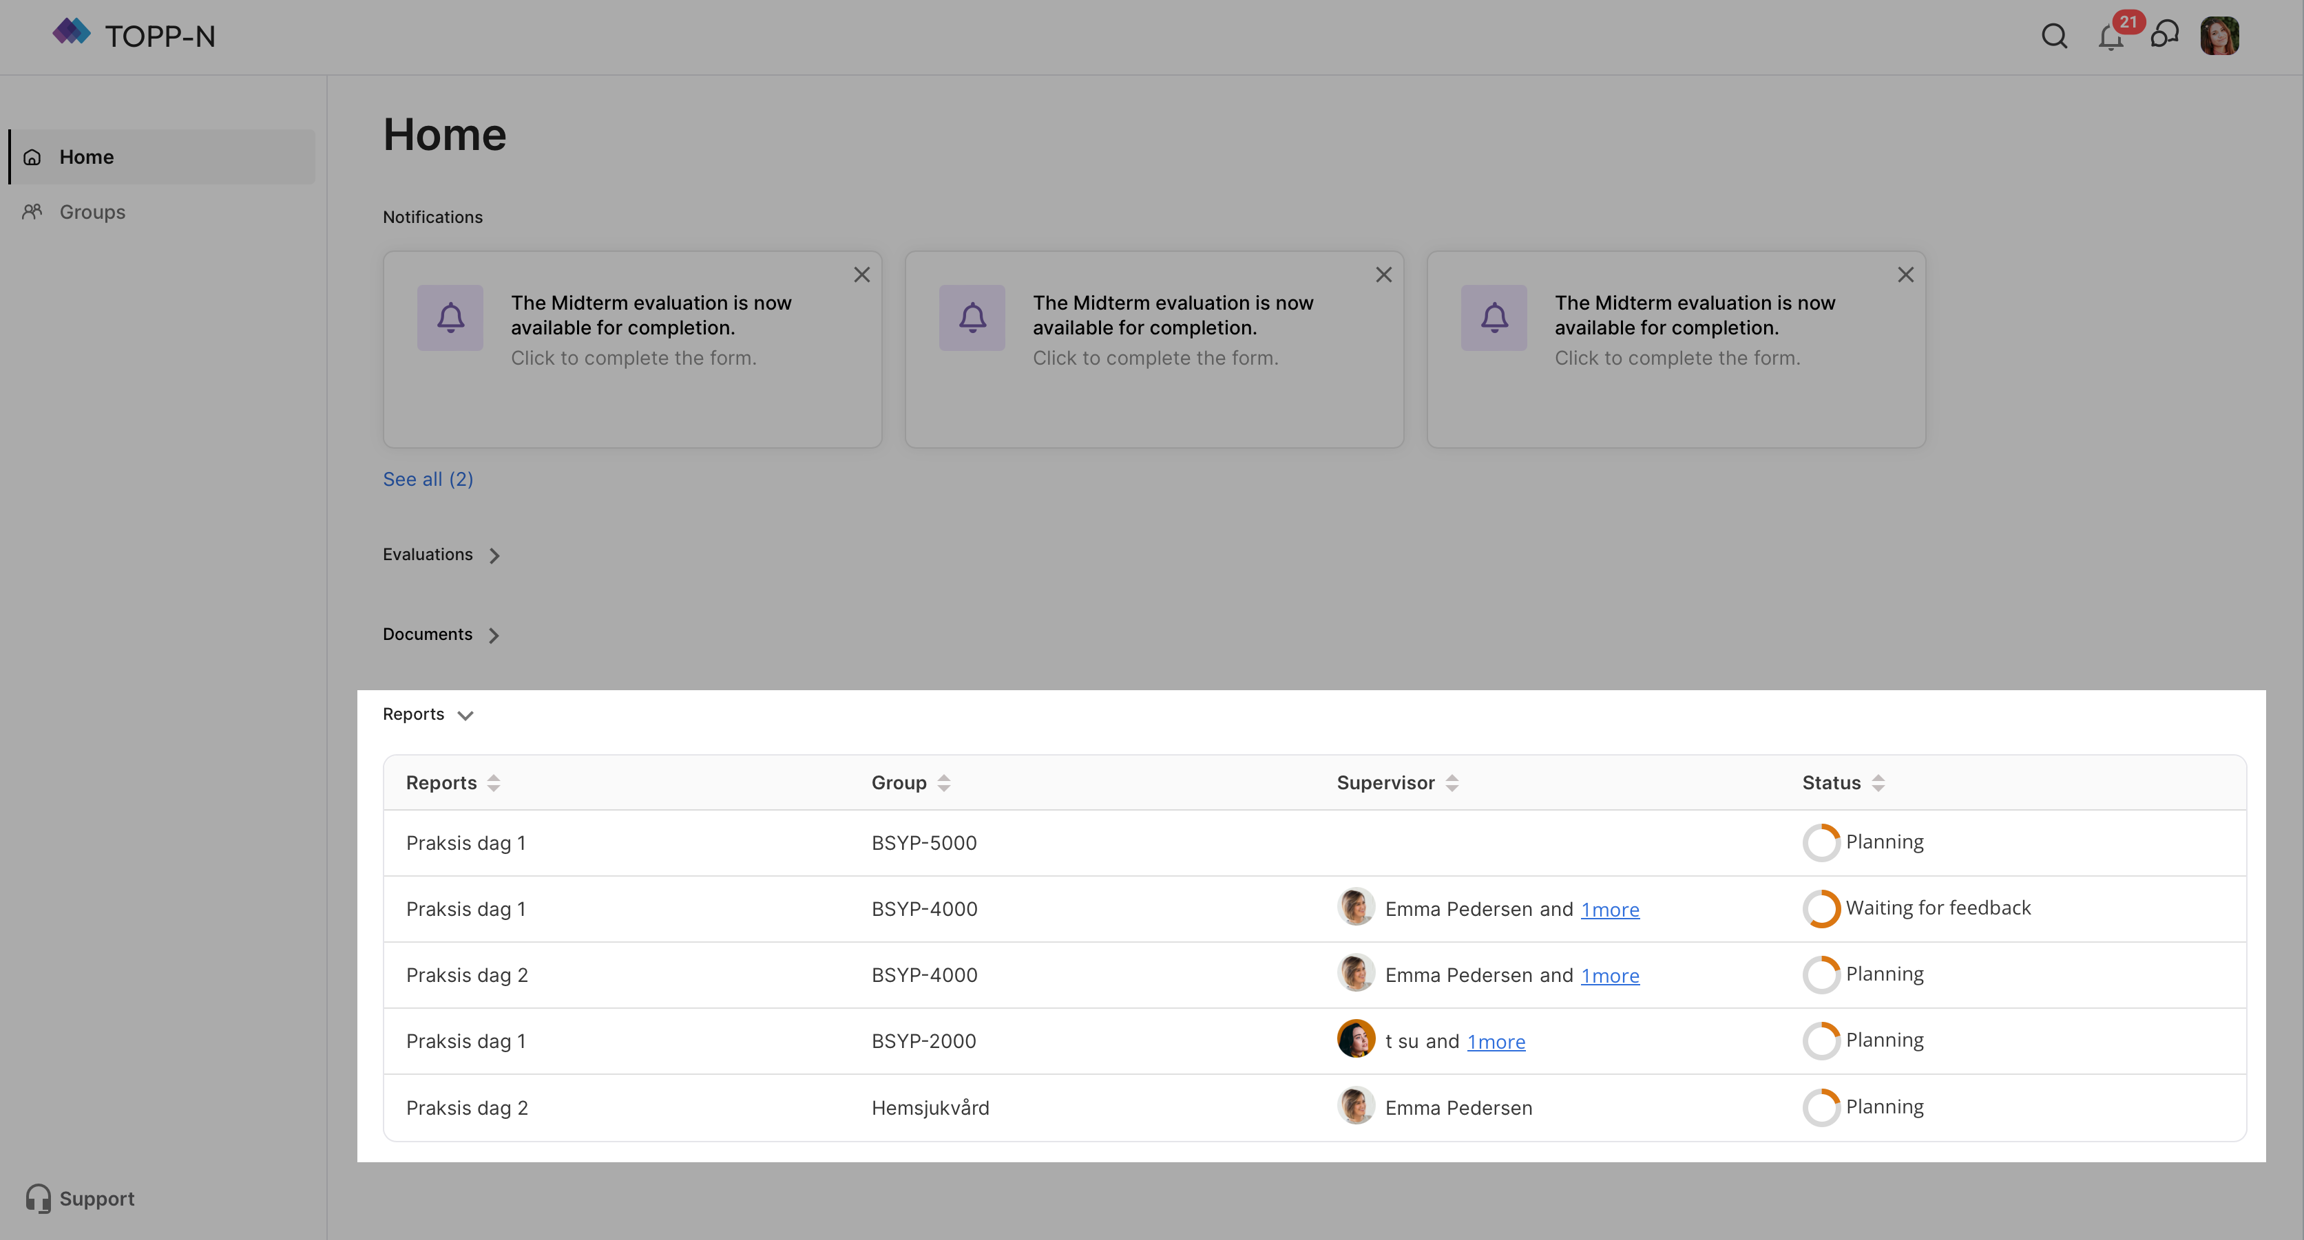This screenshot has width=2304, height=1240.
Task: Click the Waiting for feedback progress ring
Action: point(1821,909)
